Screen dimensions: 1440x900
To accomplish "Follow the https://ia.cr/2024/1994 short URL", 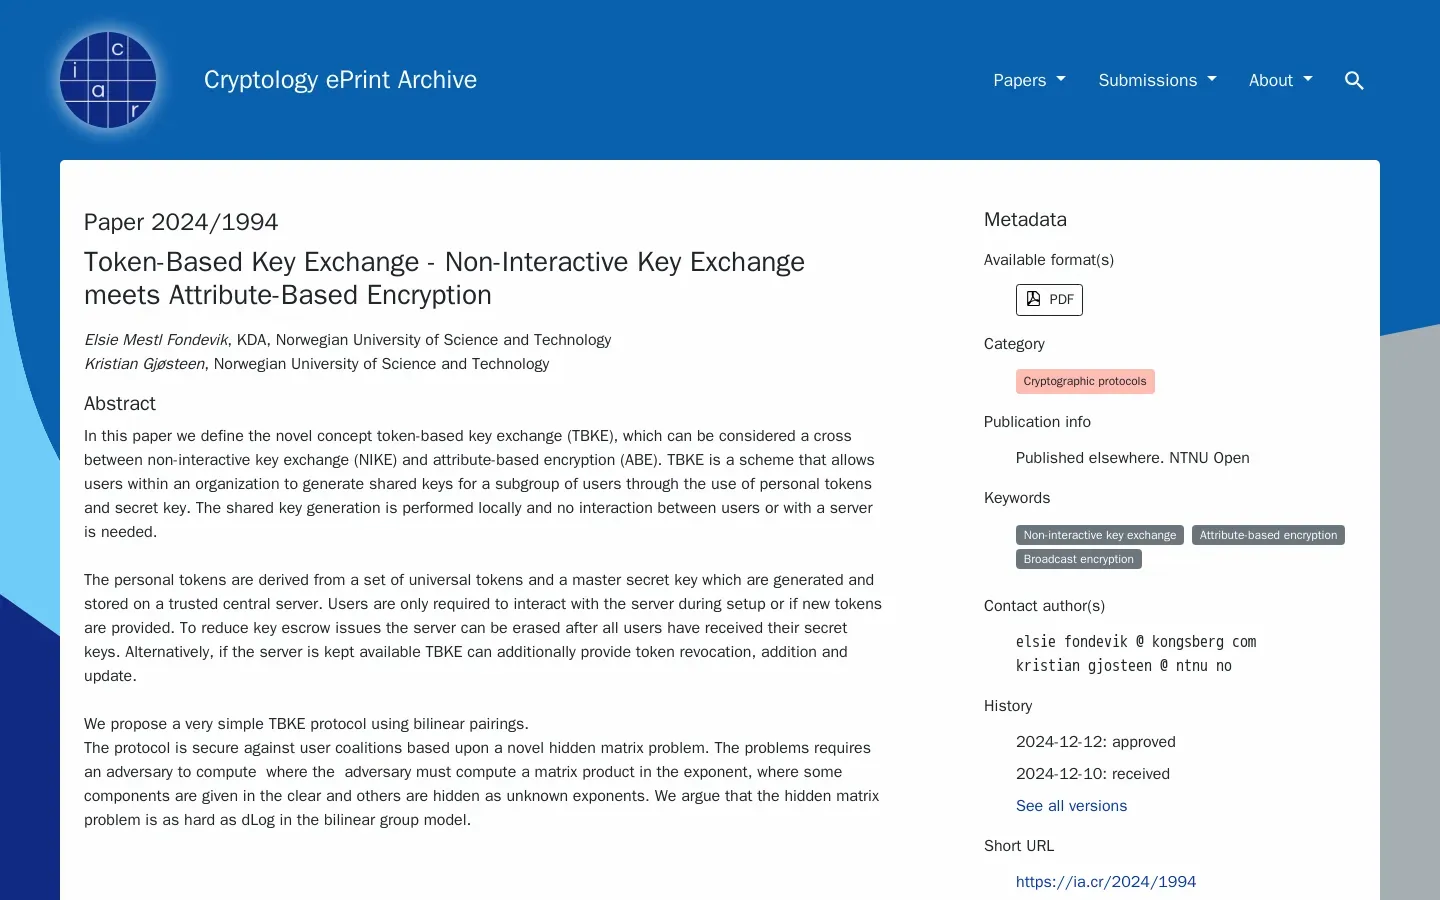I will [x=1106, y=882].
